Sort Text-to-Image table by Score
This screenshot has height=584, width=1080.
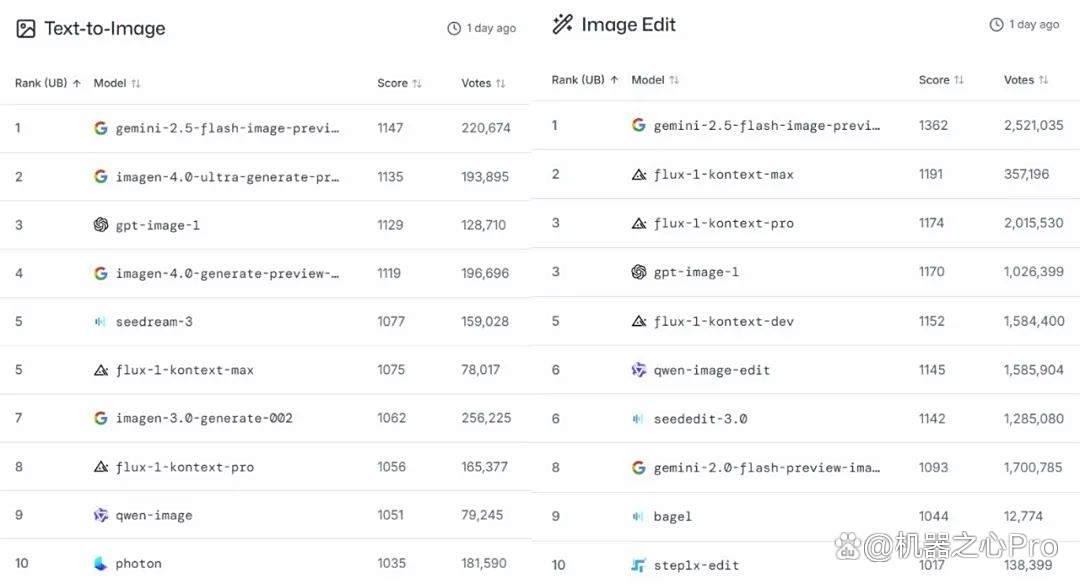click(399, 83)
